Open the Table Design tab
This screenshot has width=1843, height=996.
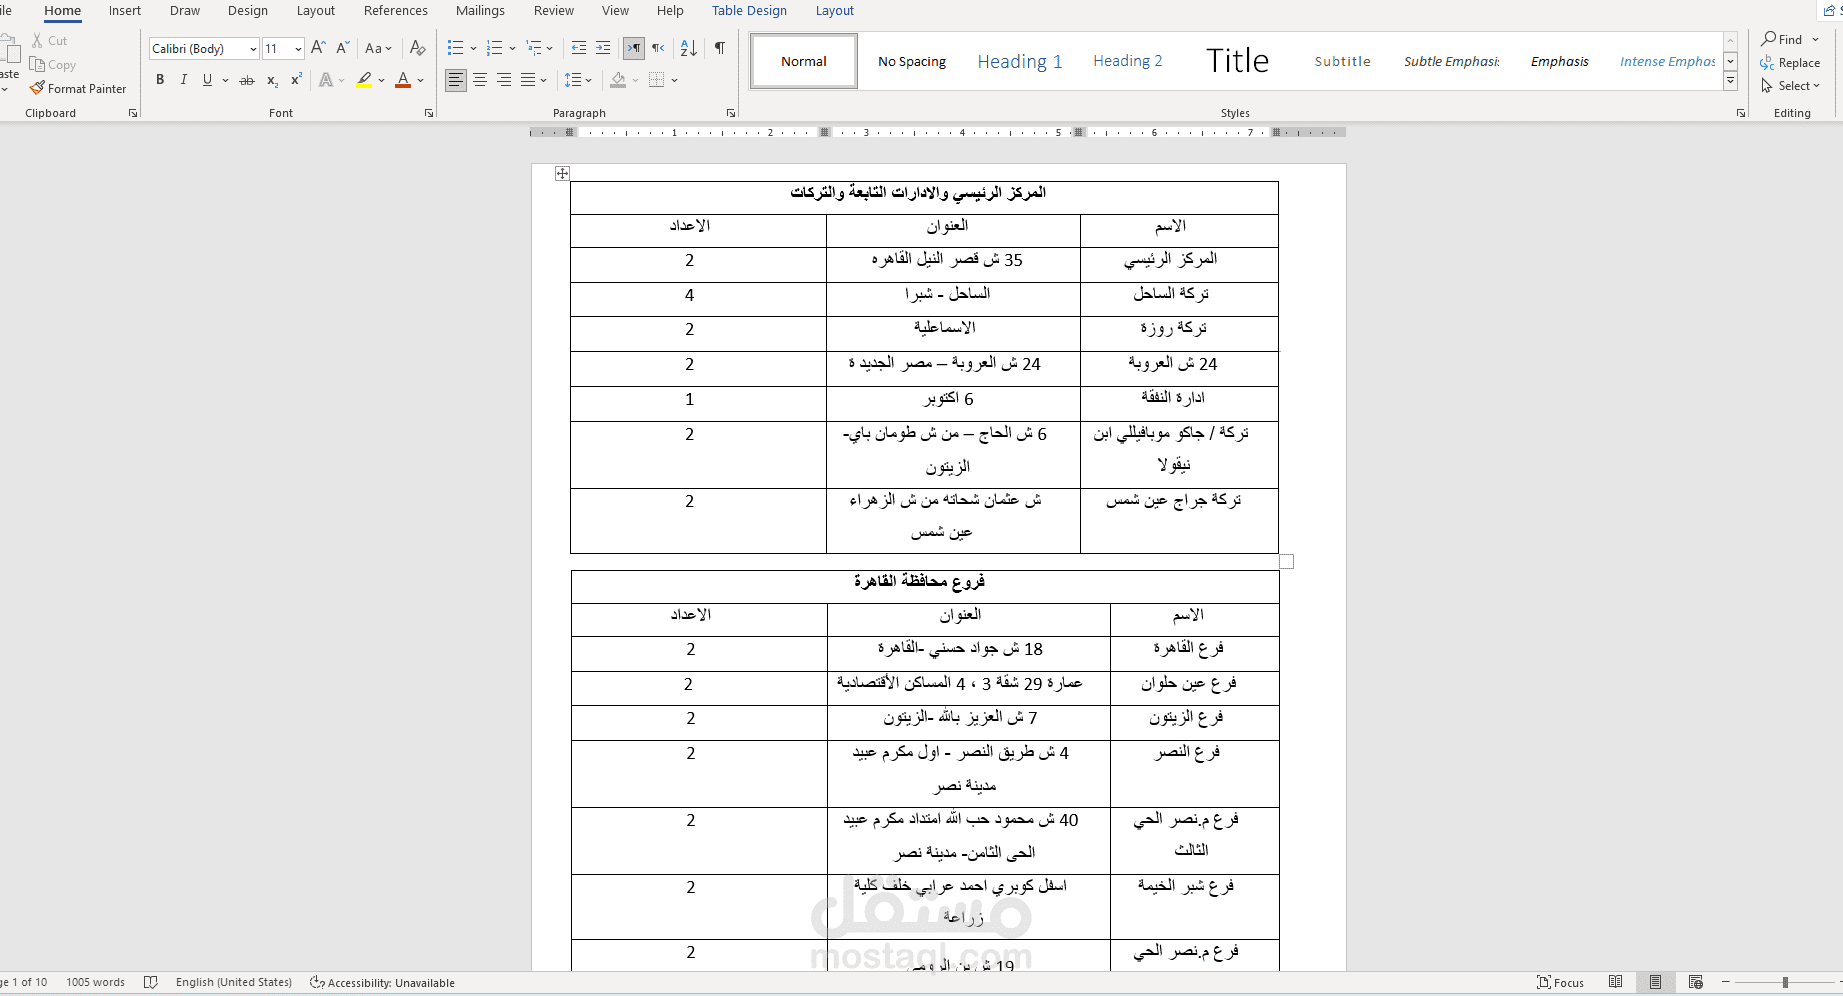(750, 11)
